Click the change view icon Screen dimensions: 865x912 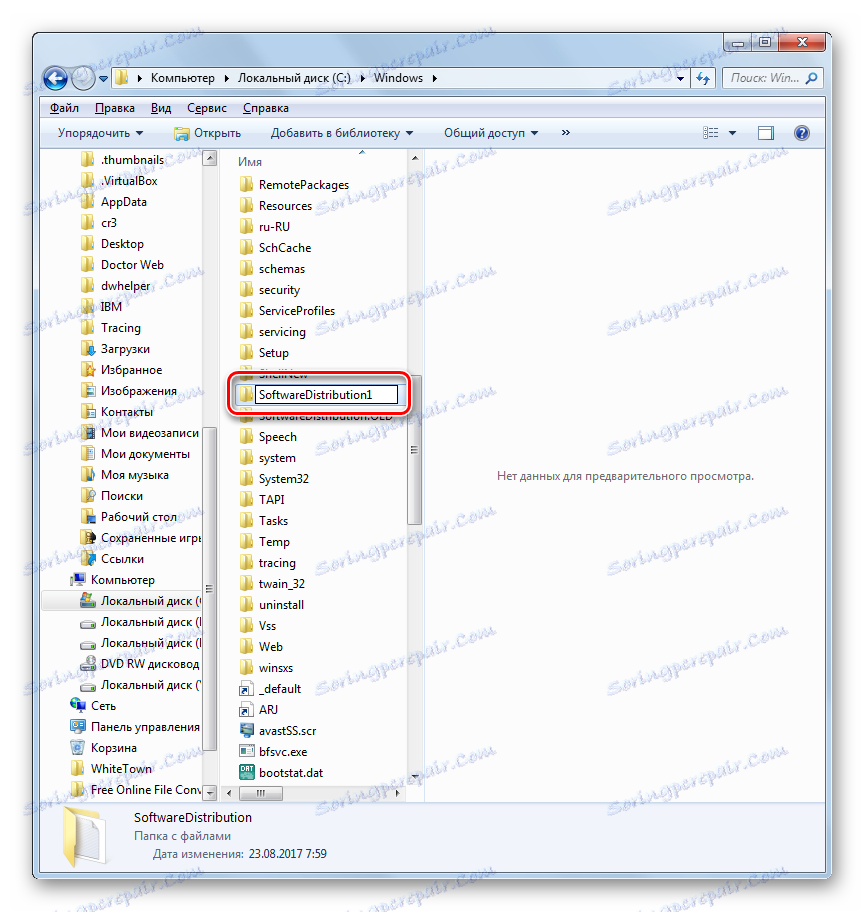710,133
